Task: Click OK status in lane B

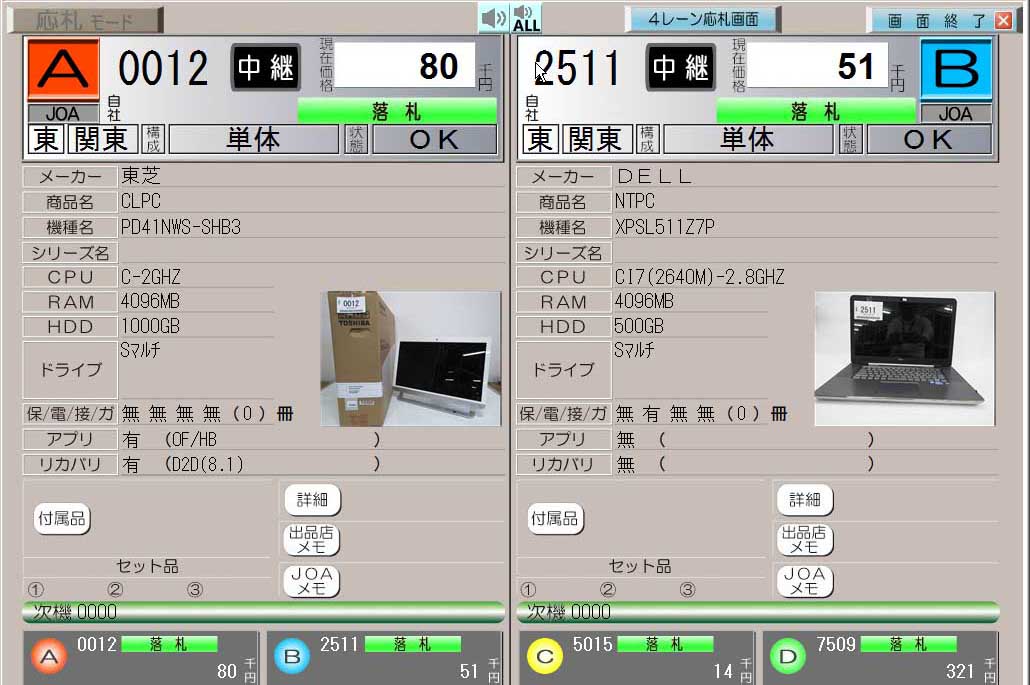Action: pyautogui.click(x=928, y=139)
